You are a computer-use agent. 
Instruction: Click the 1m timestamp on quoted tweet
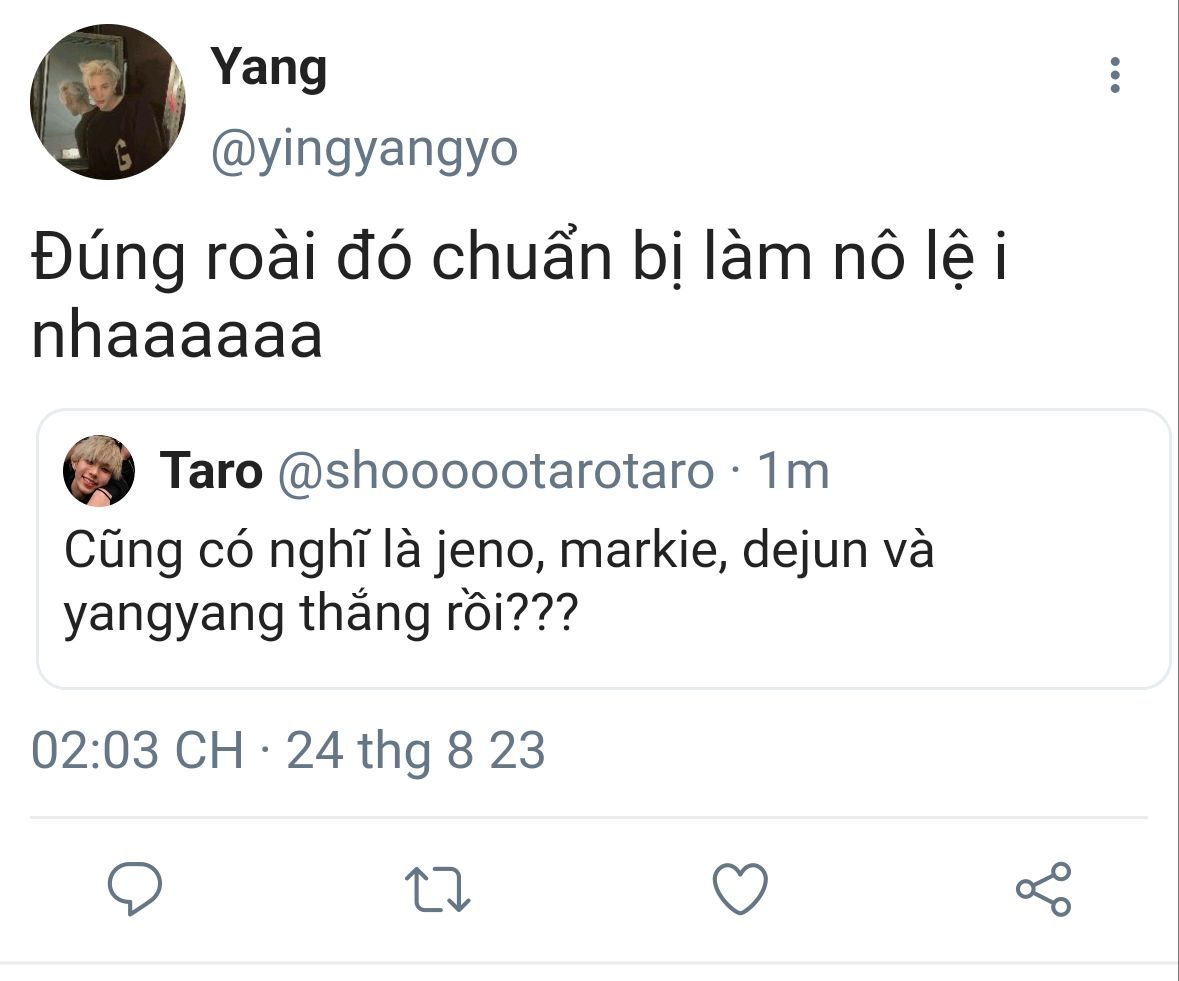pos(793,471)
